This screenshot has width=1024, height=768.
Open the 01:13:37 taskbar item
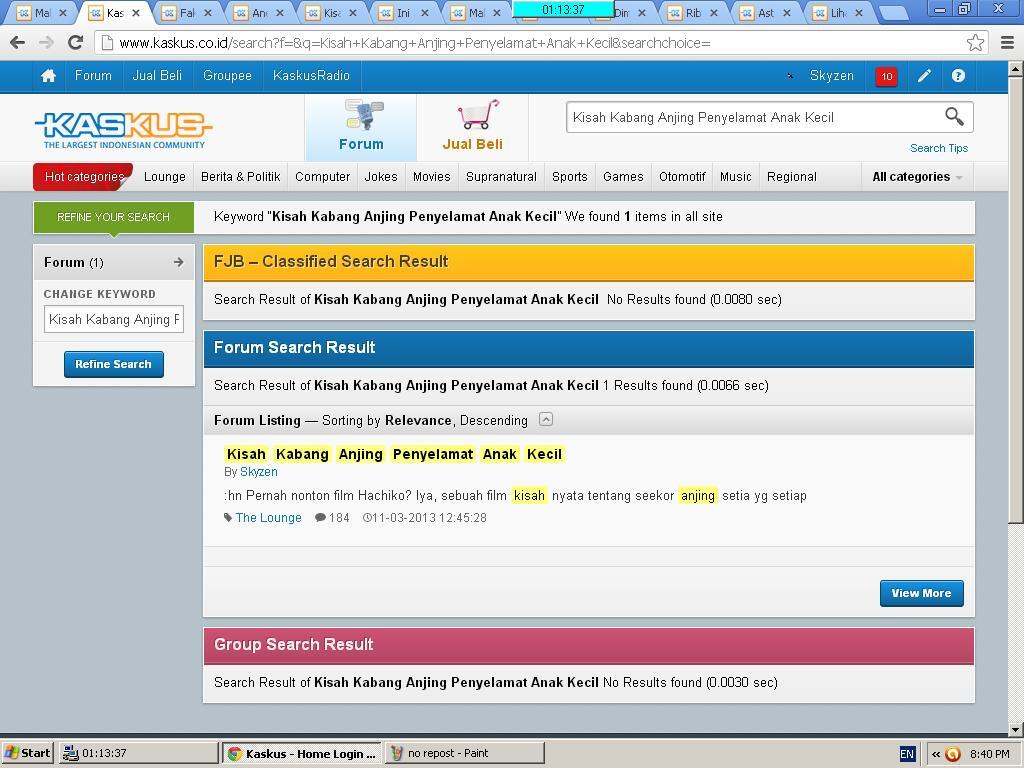point(138,753)
